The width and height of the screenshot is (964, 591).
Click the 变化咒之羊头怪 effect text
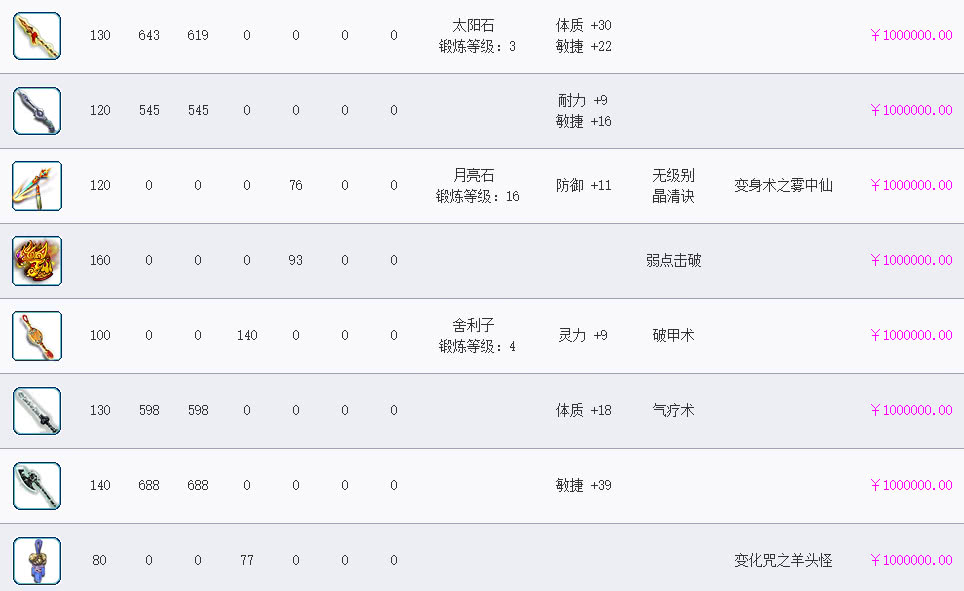tap(783, 561)
